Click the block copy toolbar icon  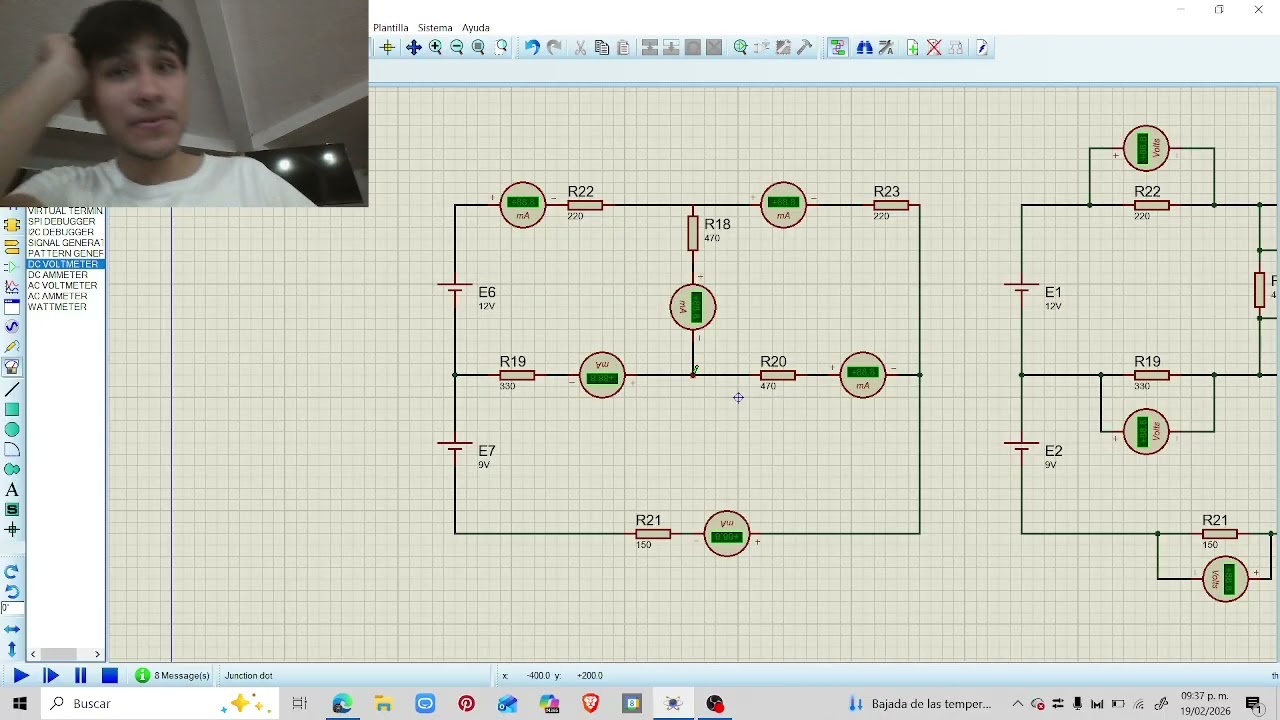coord(649,47)
